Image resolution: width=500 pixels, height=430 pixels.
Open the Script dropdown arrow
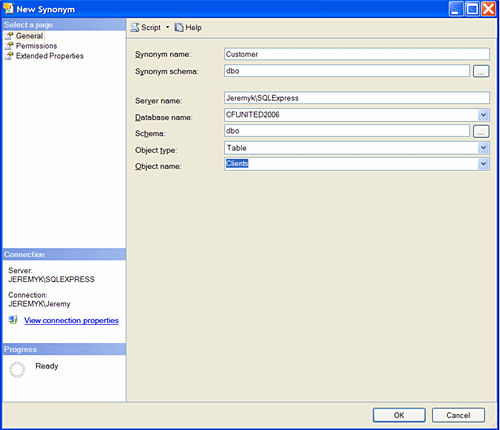pos(168,27)
